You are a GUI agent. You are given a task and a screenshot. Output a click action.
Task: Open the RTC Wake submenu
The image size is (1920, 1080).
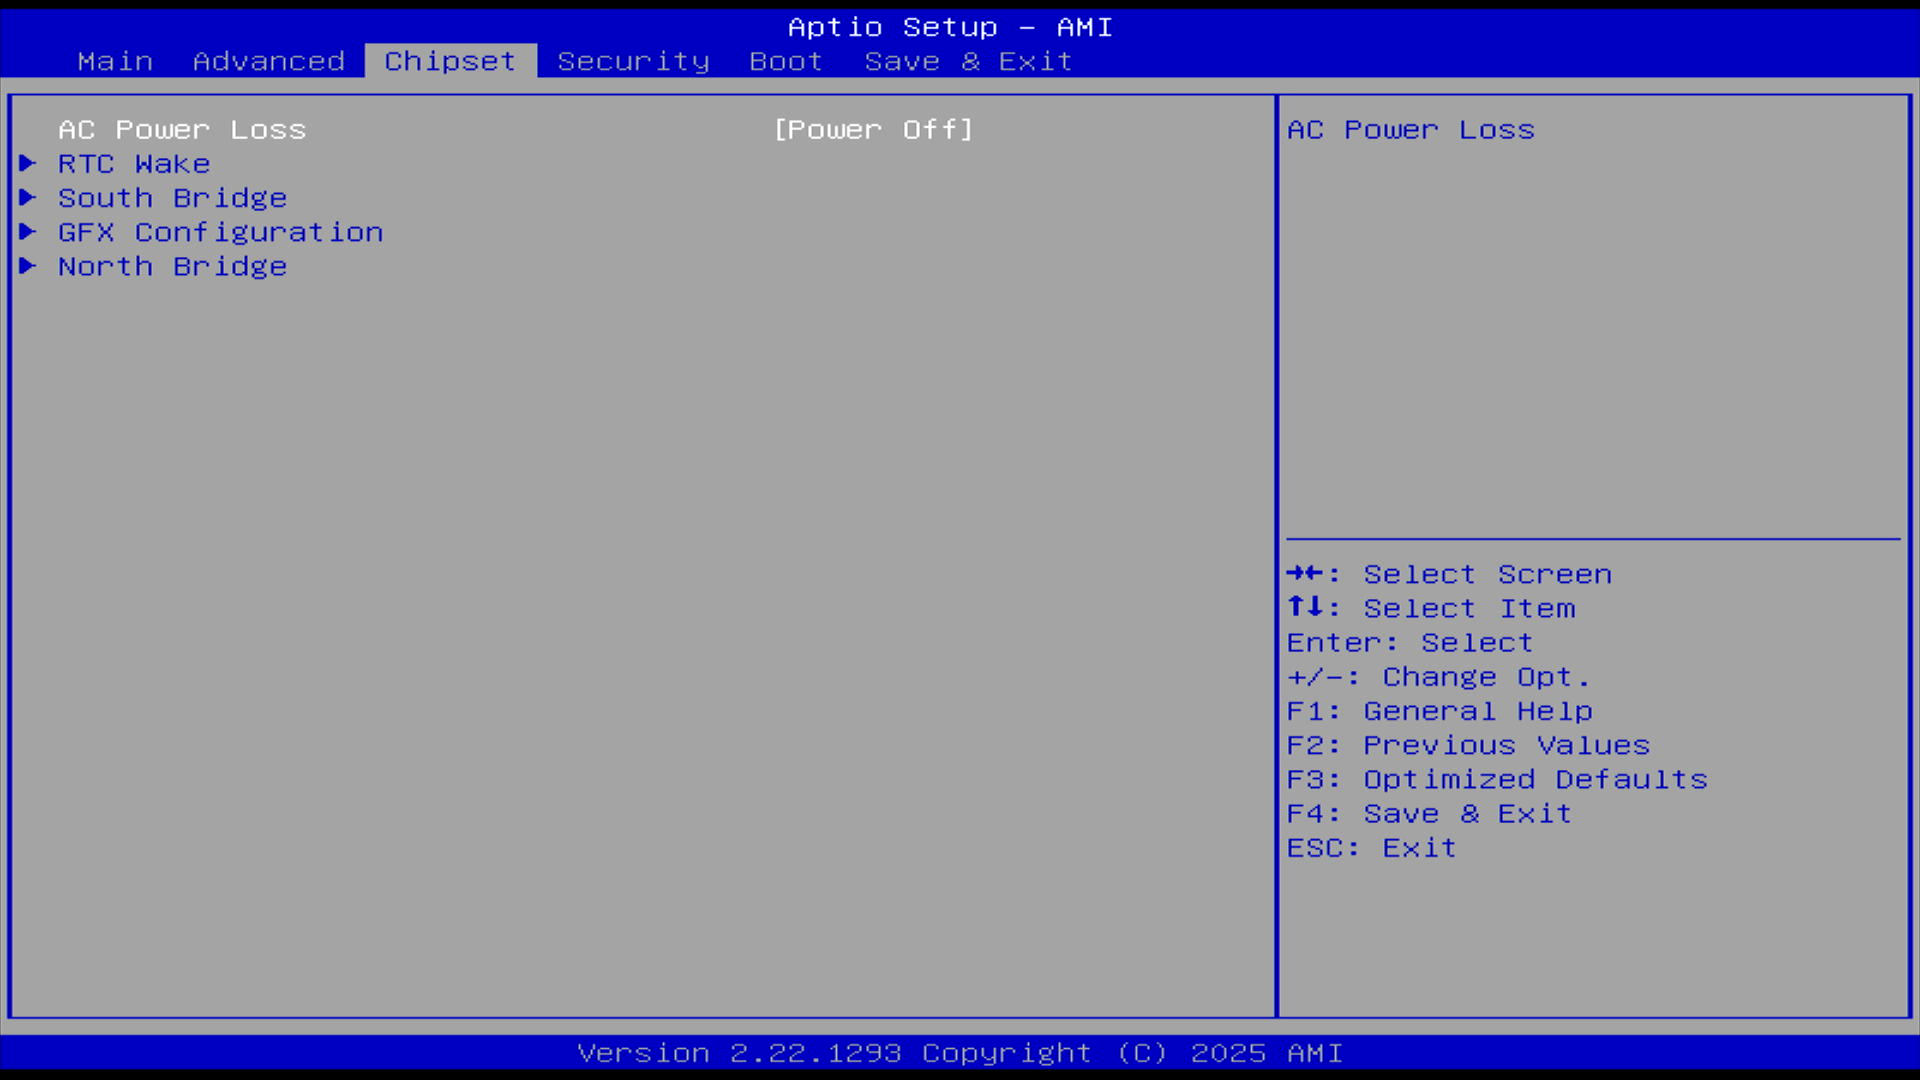[134, 164]
